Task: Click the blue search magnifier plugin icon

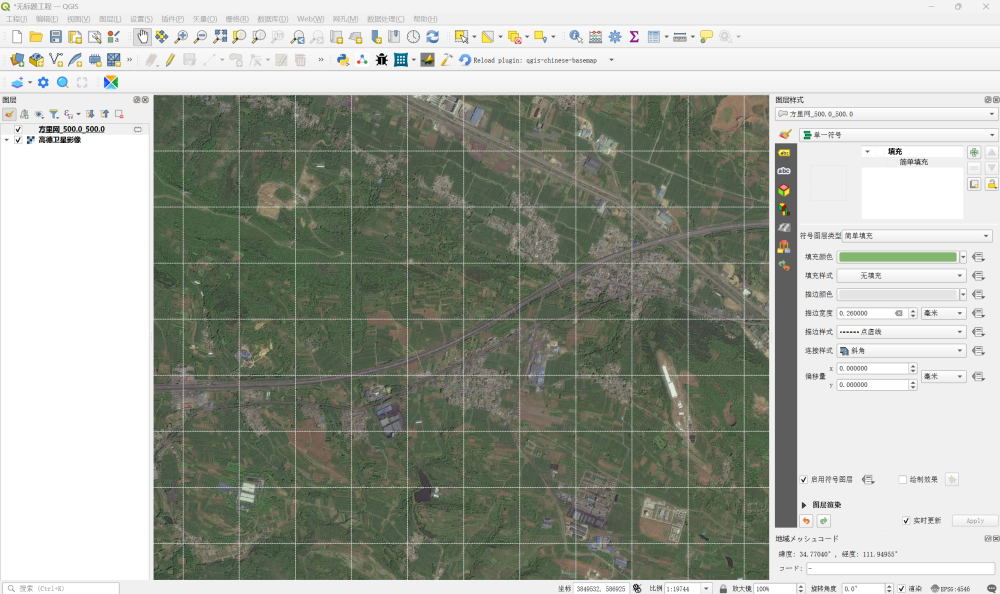Action: click(62, 82)
